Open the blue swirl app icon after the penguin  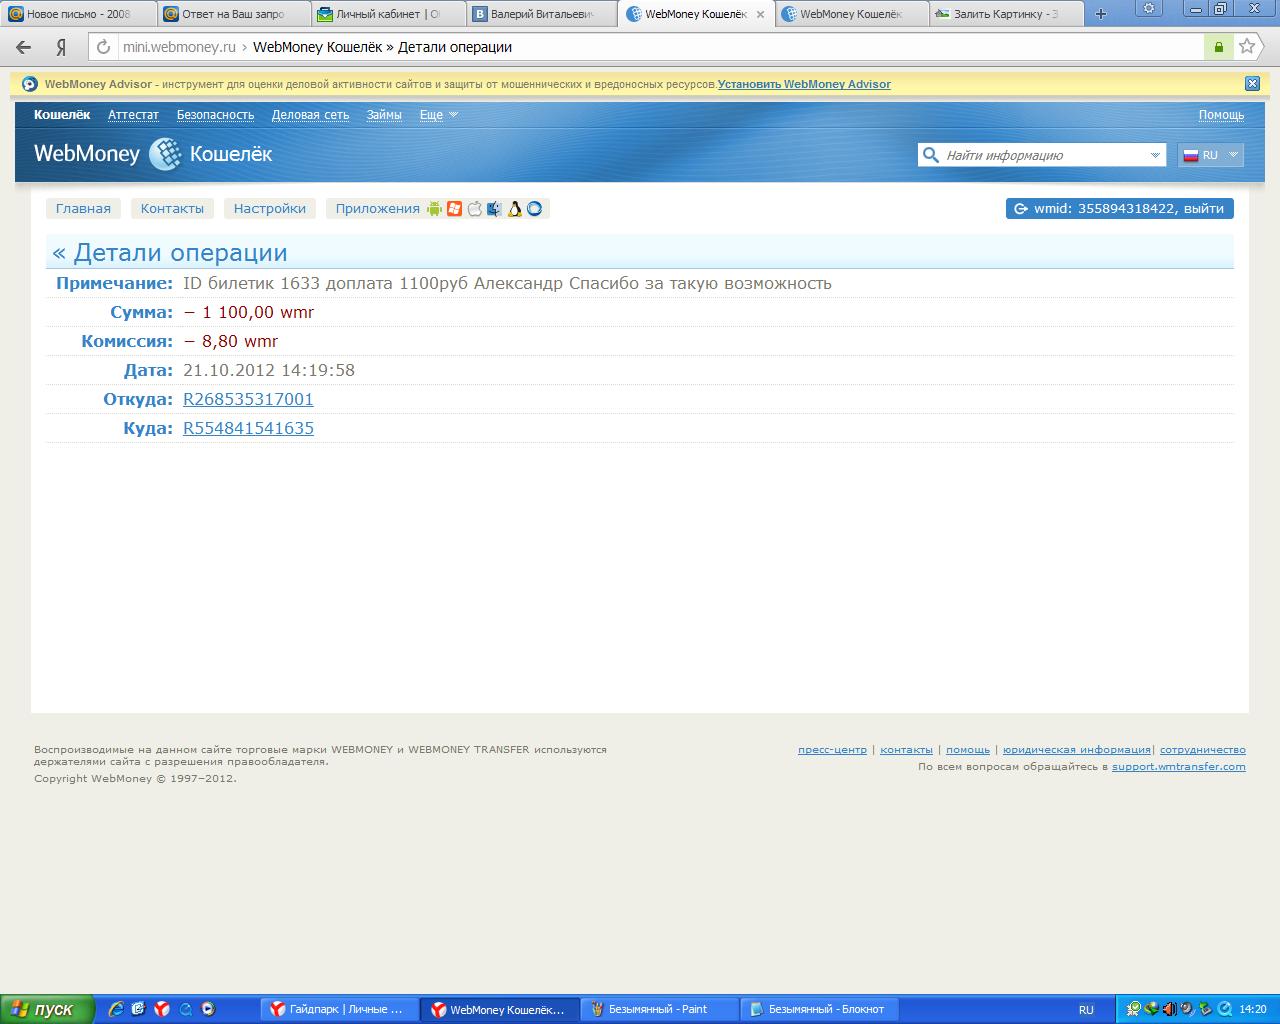pyautogui.click(x=534, y=209)
